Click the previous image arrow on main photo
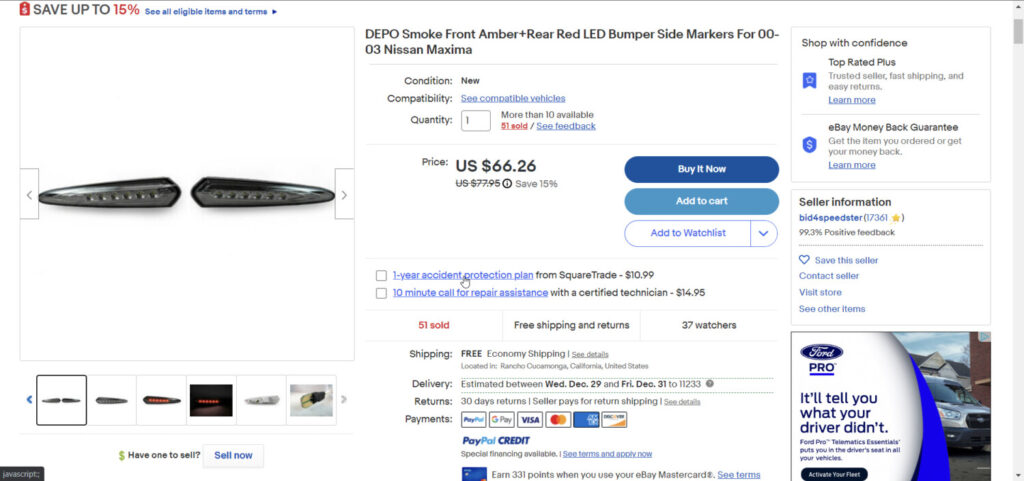Screen dimensions: 1024x481 point(29,196)
